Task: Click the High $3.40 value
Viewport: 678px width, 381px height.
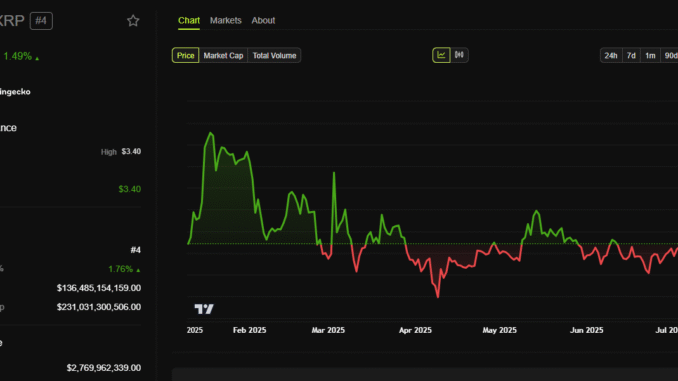Action: (131, 151)
